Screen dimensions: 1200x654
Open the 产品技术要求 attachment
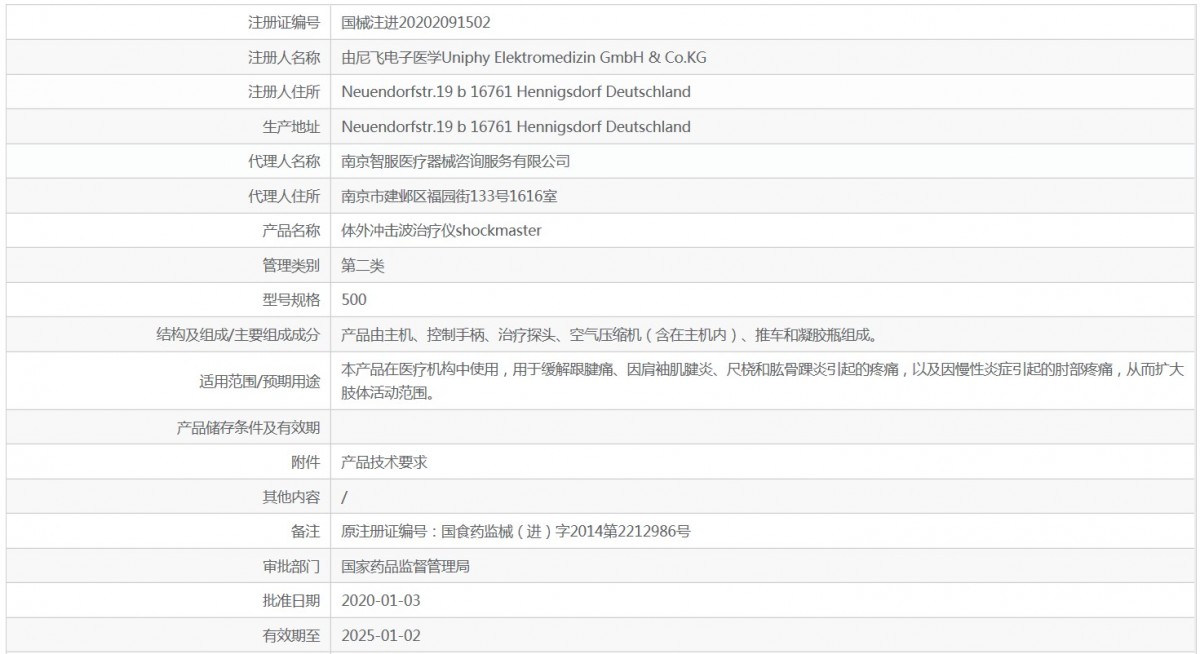point(384,462)
